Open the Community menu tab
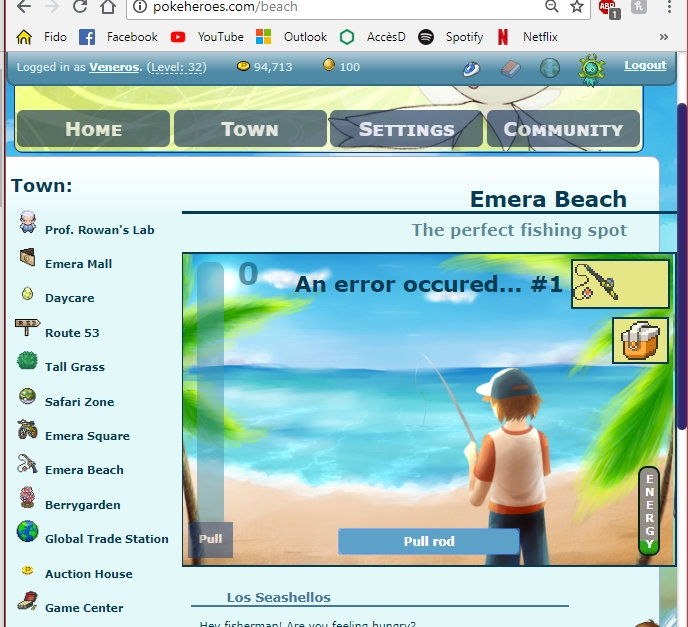 (x=563, y=129)
